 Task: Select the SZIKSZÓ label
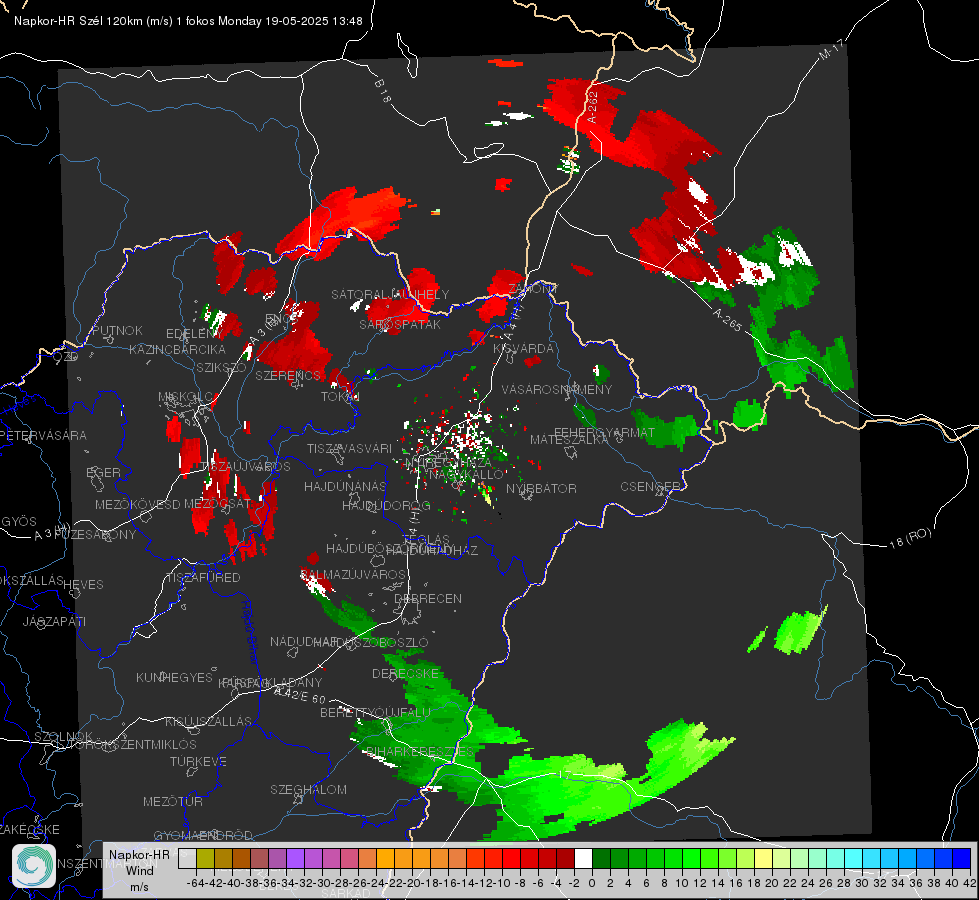pos(222,367)
